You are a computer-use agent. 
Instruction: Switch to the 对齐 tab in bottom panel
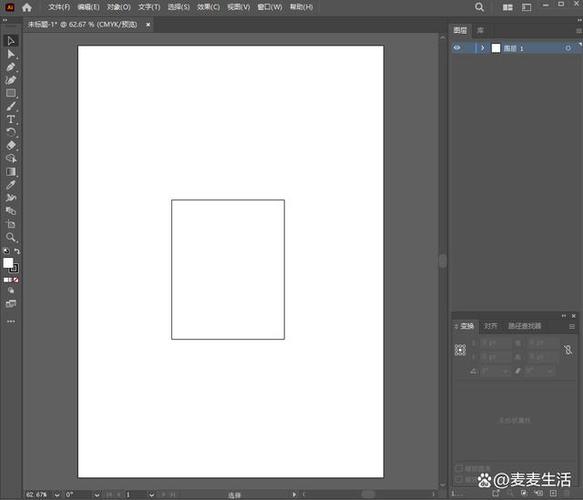point(490,326)
